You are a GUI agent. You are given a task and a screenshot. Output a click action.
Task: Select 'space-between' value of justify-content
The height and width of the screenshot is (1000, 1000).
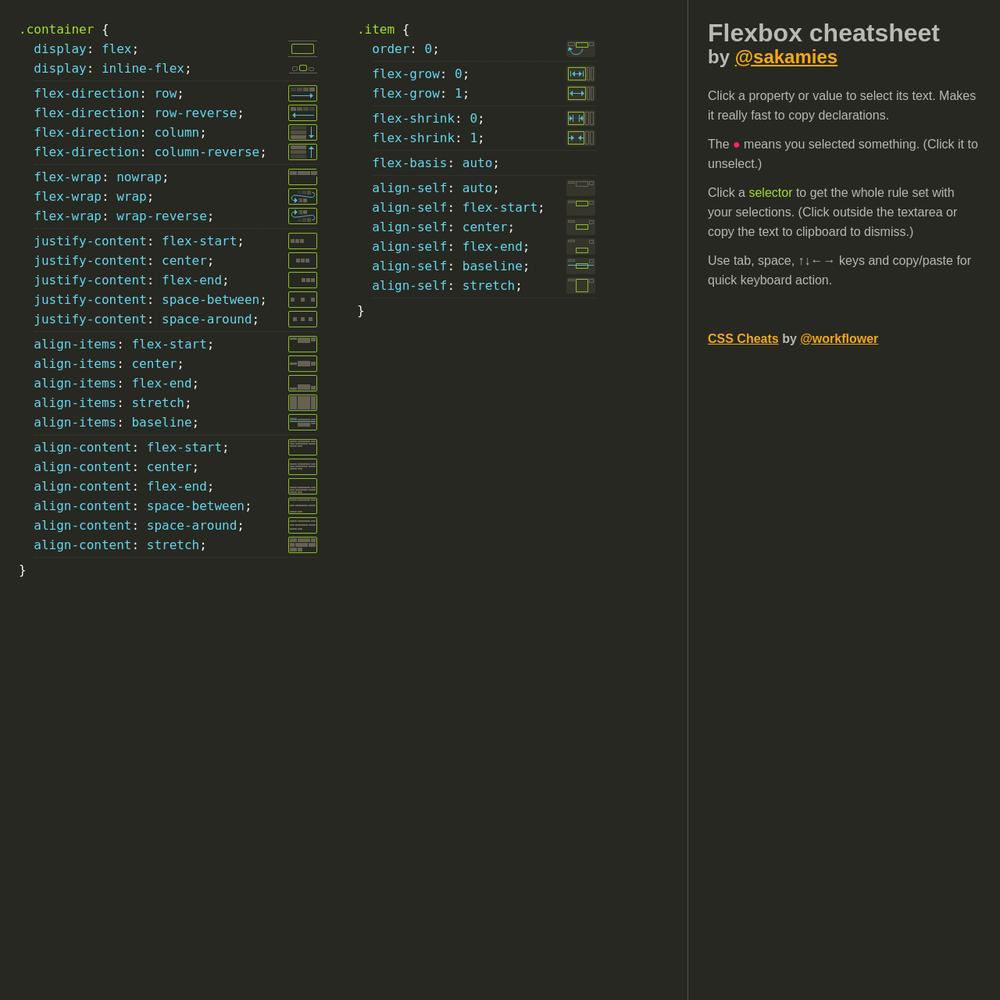(x=210, y=300)
